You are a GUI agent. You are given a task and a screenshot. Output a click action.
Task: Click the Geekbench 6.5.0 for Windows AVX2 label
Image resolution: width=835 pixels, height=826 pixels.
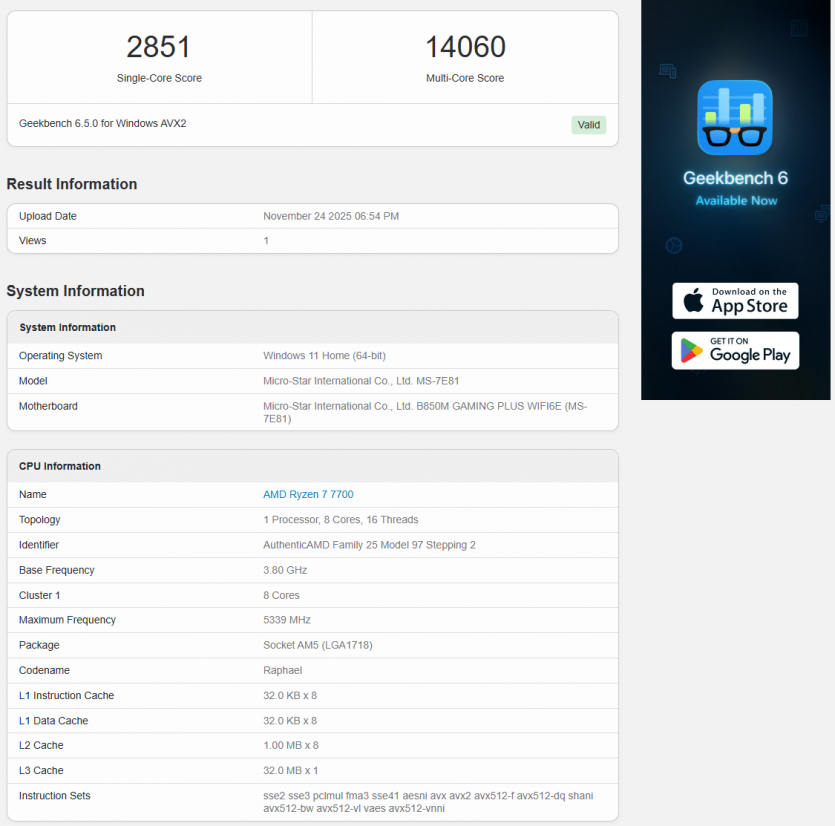pos(103,124)
